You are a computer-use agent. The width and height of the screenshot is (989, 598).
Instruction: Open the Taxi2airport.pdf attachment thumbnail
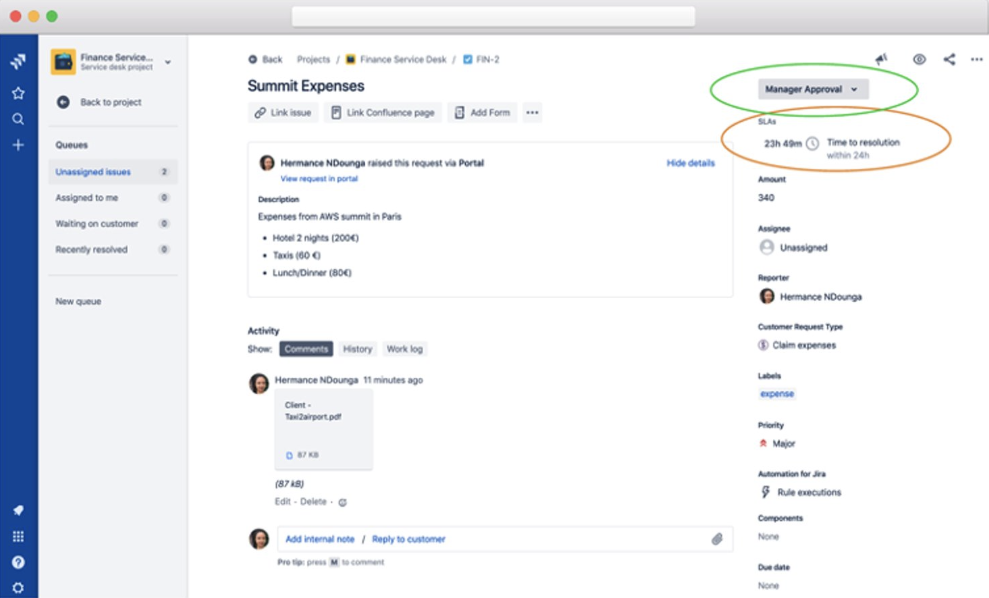pos(323,429)
